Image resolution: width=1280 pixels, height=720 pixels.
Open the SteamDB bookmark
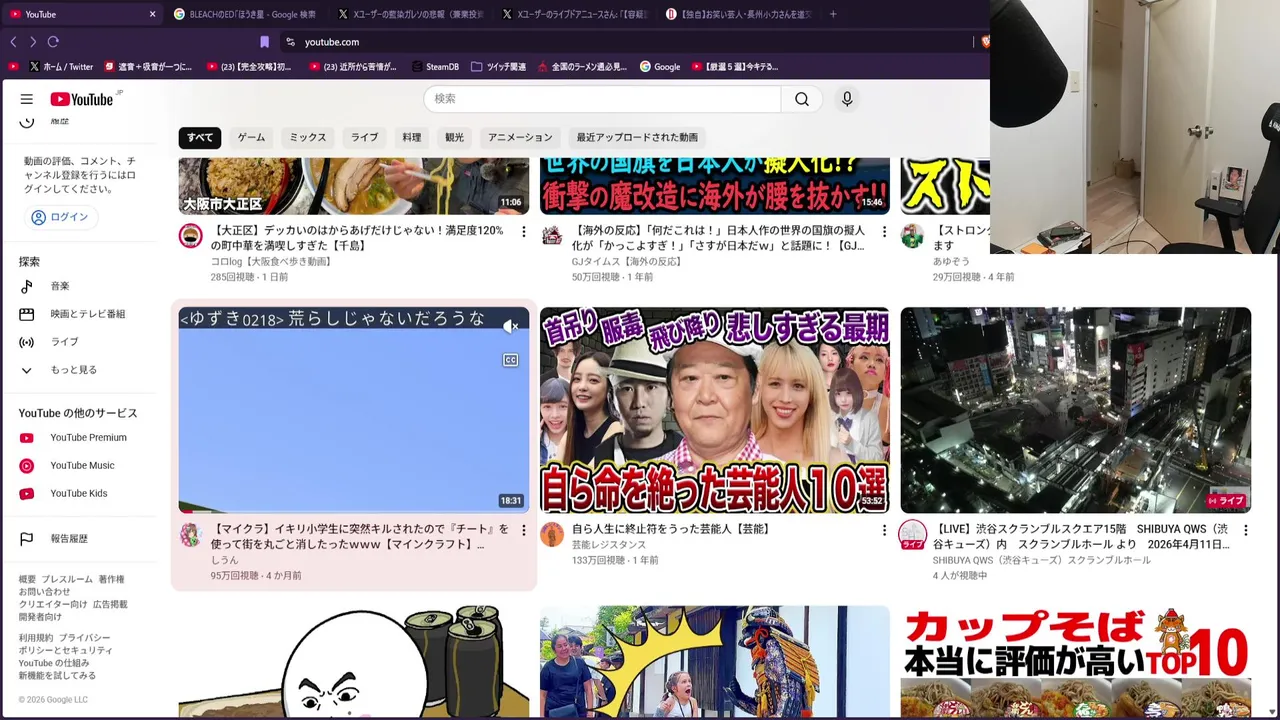tap(435, 67)
